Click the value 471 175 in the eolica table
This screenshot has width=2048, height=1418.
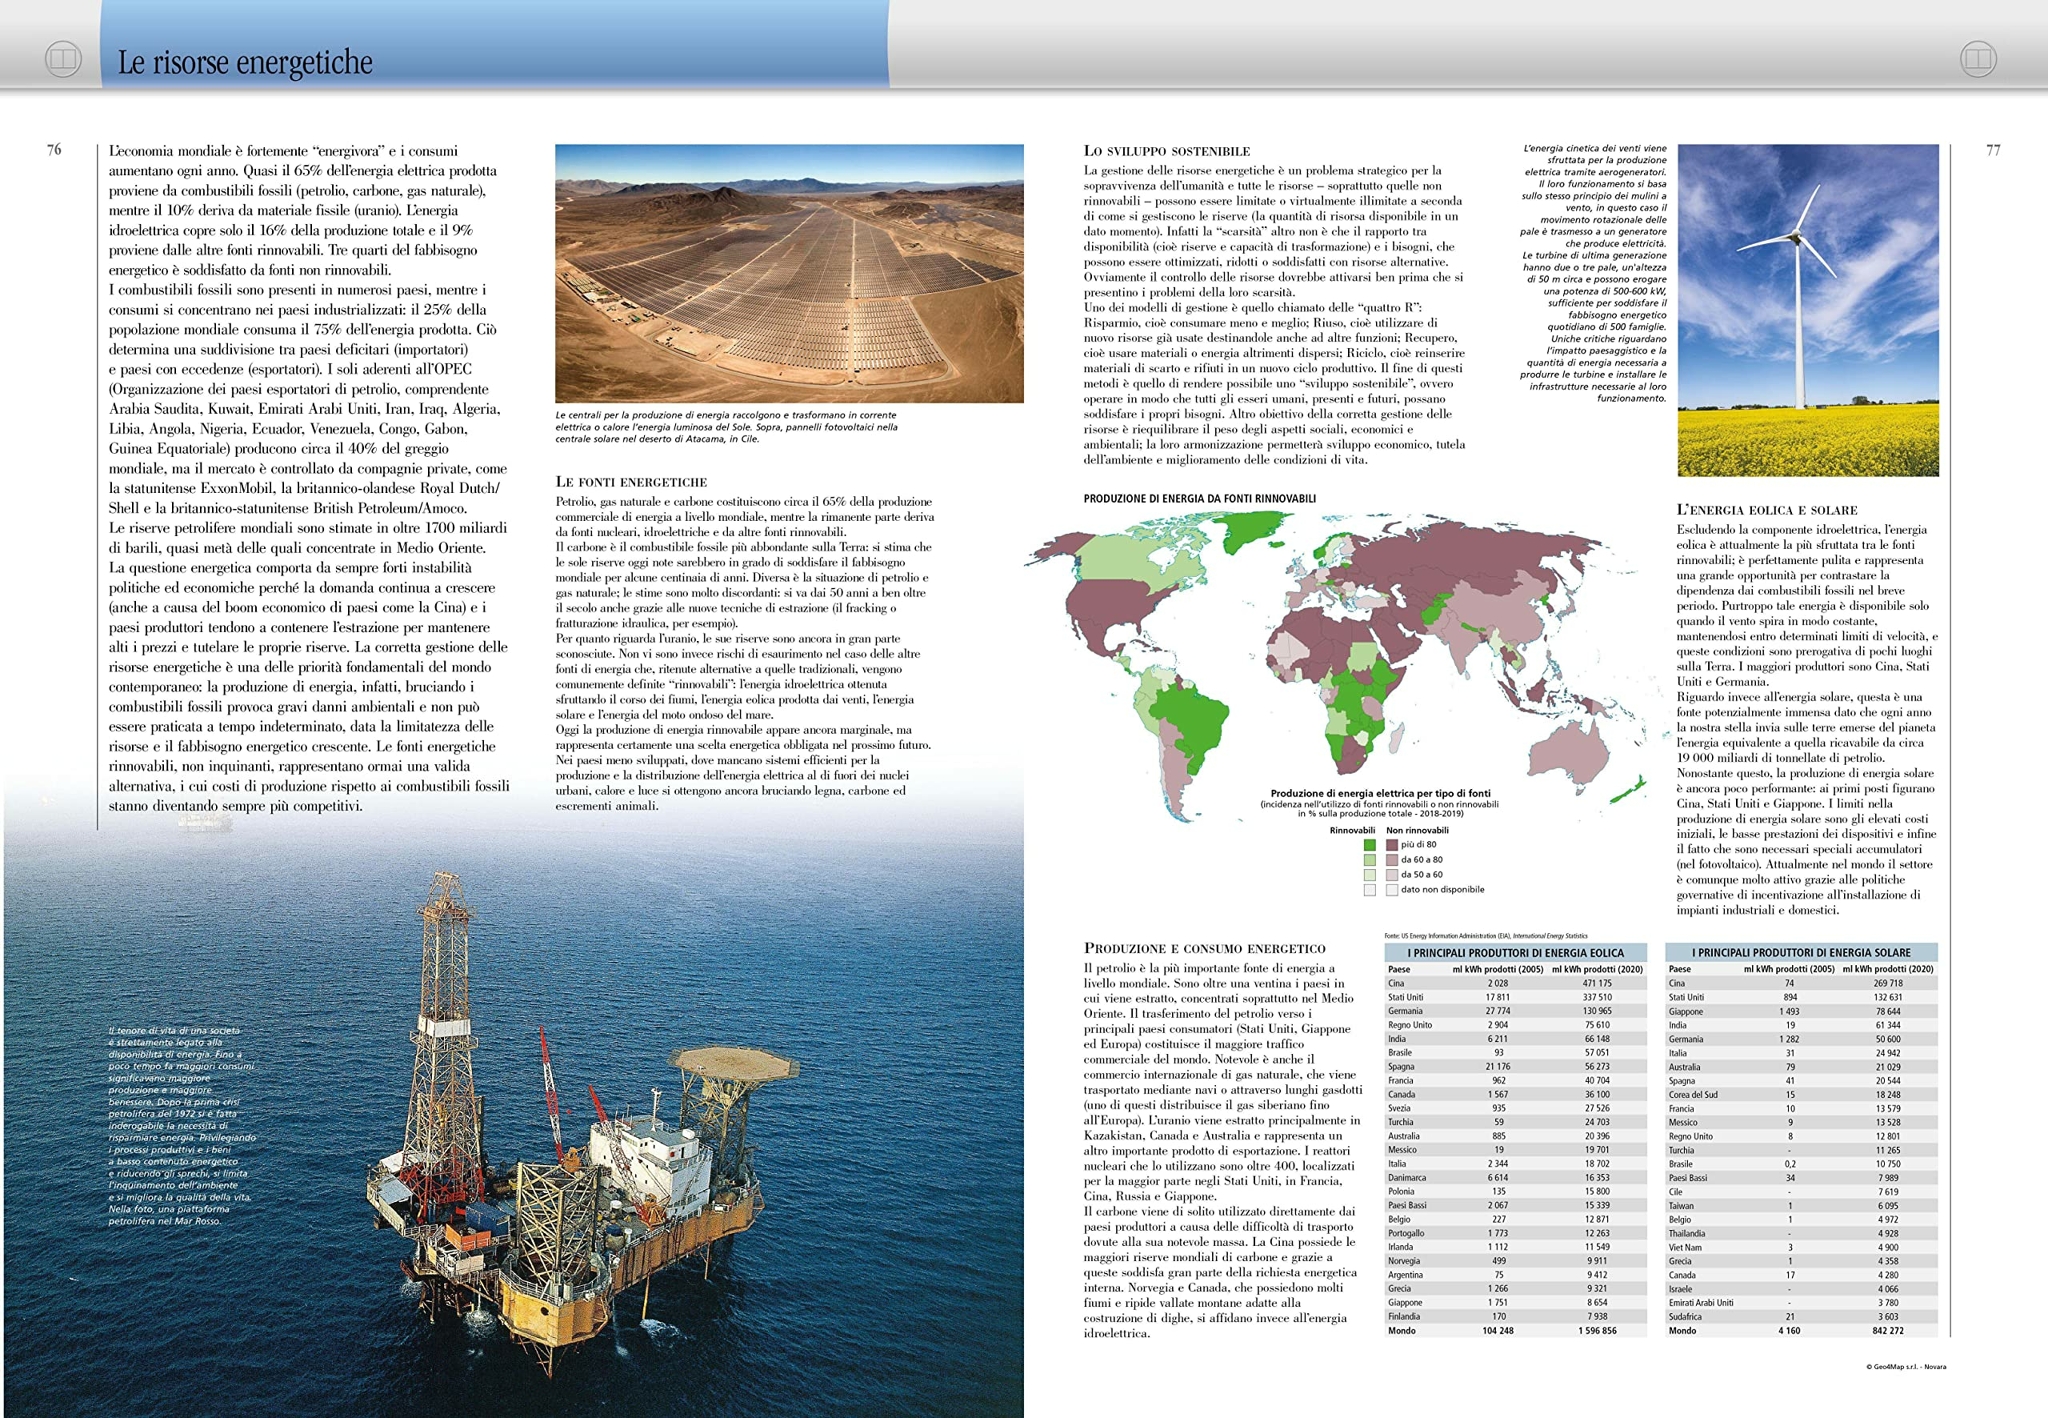click(x=1597, y=983)
